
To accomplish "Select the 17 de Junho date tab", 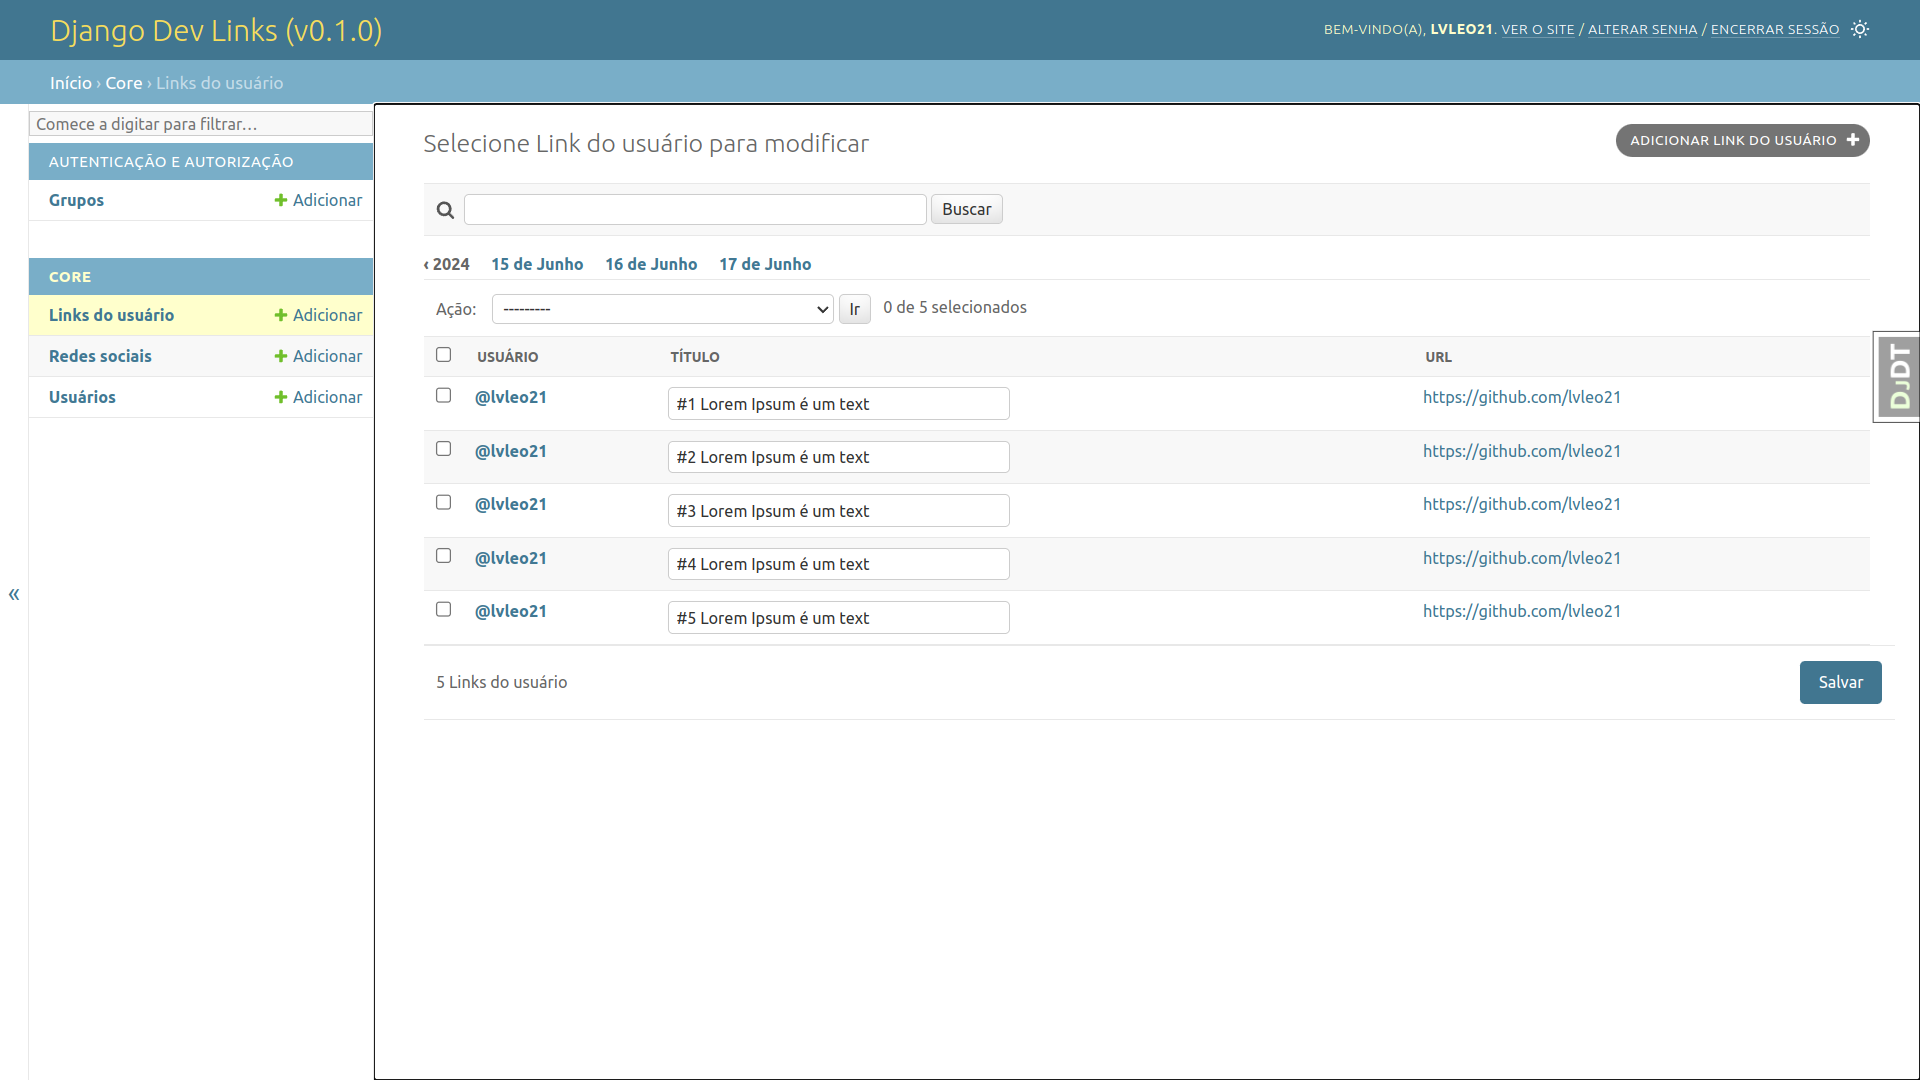I will (x=765, y=264).
